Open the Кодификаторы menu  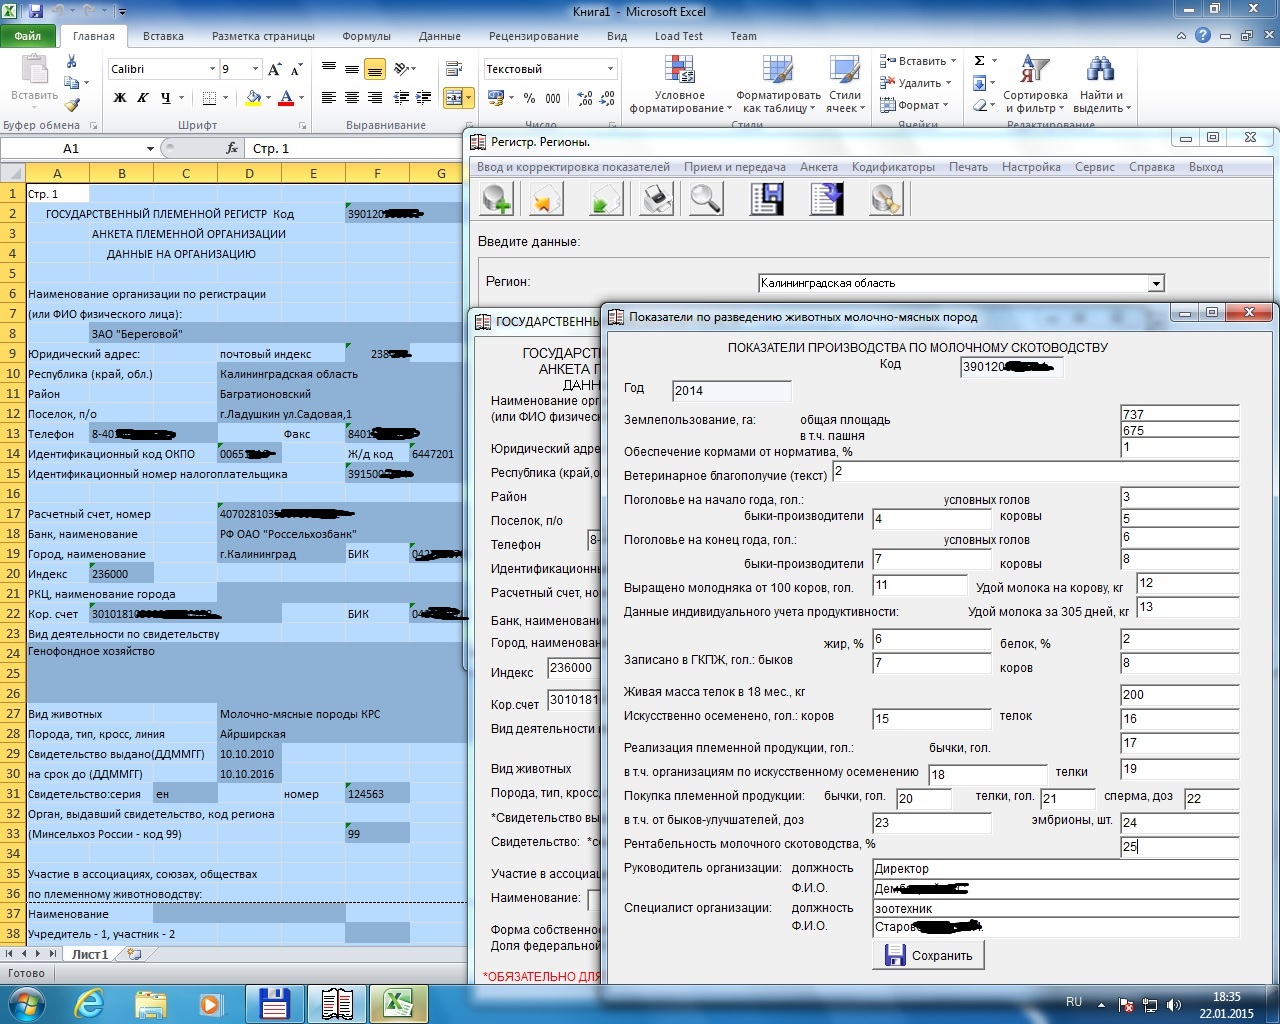click(x=893, y=167)
